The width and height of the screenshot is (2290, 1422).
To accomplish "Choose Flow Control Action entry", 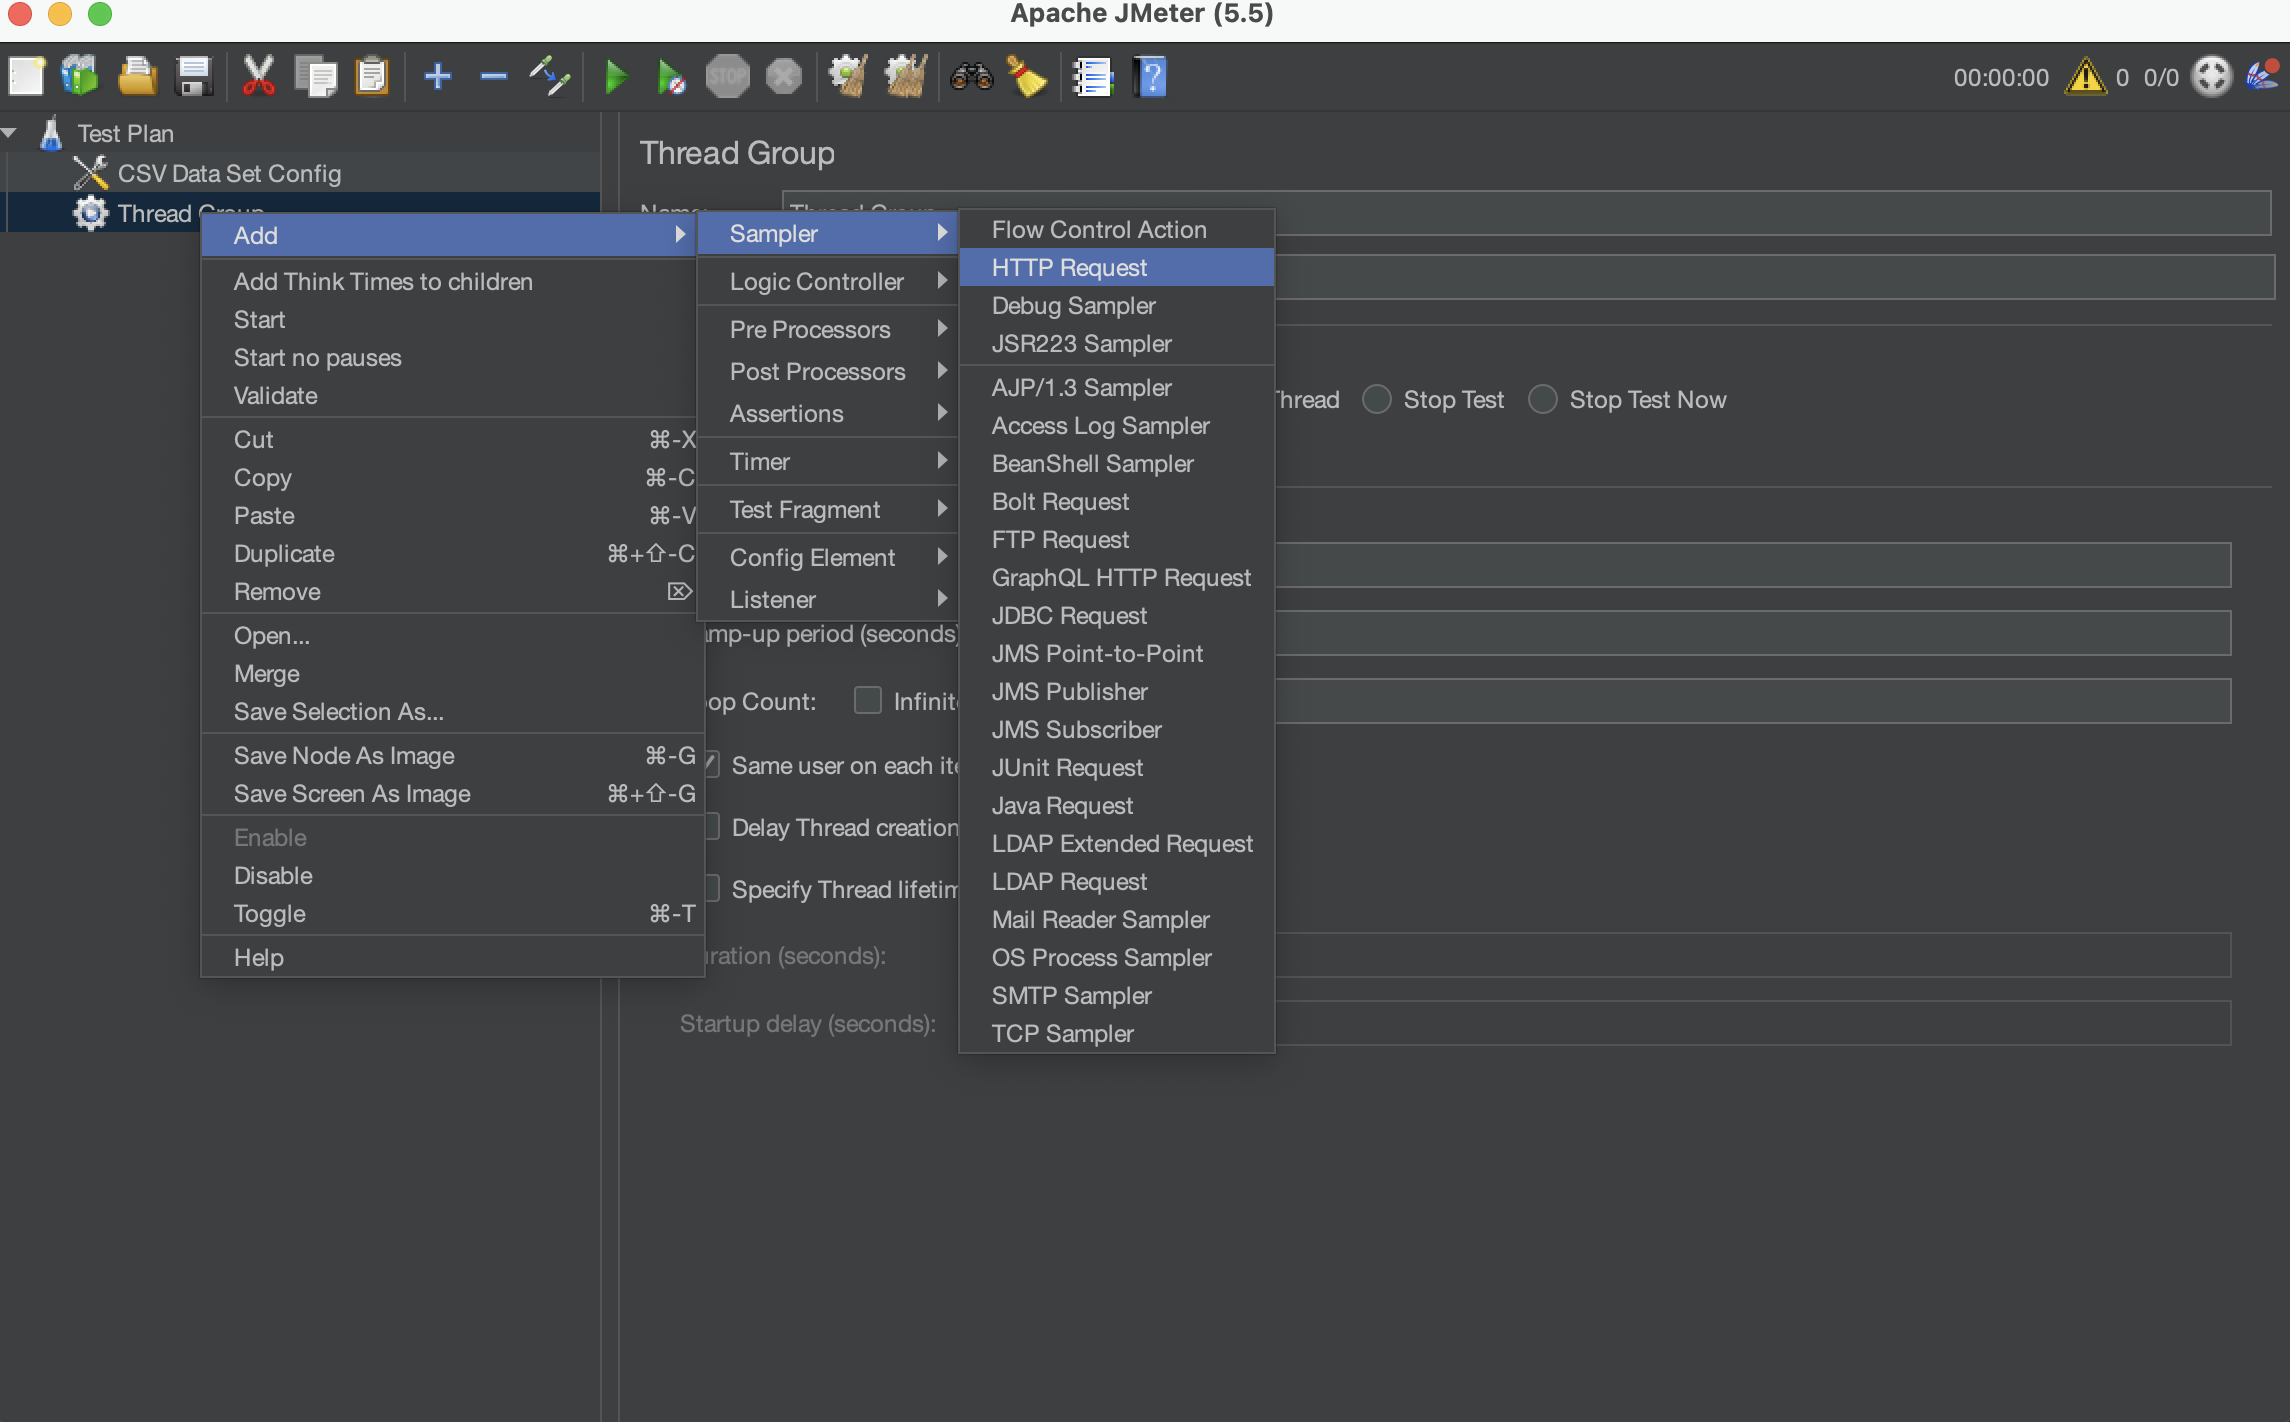I will [x=1117, y=229].
